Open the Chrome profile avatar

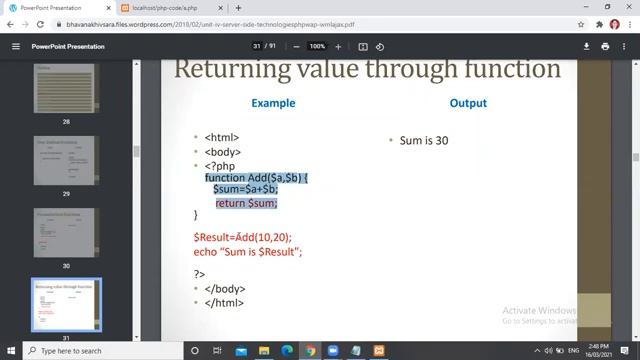(615, 24)
